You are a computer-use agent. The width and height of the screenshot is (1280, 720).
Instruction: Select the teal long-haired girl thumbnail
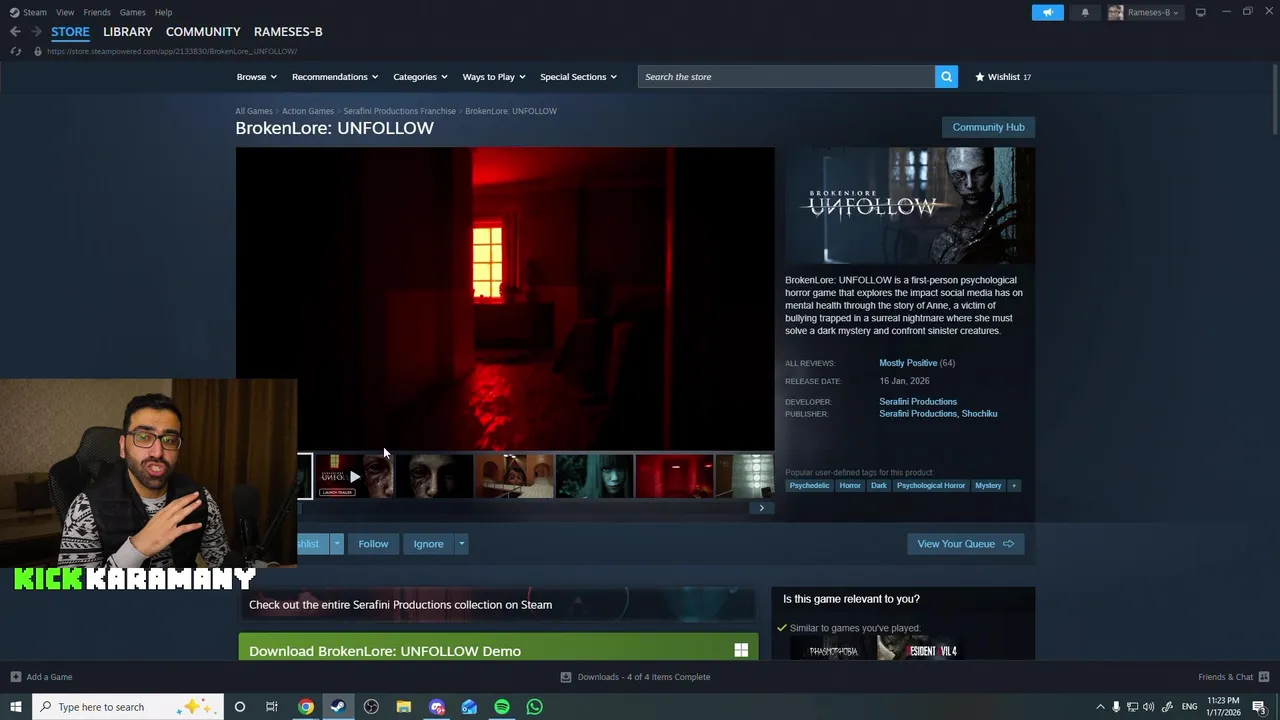point(594,476)
